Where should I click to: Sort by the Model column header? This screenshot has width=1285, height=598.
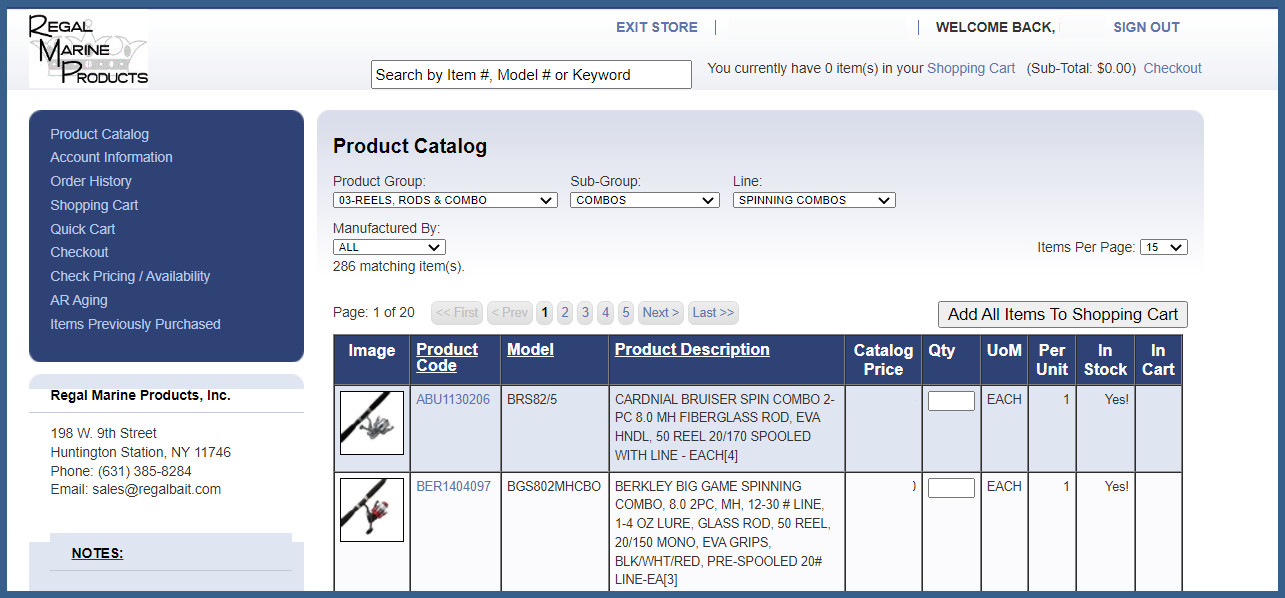(x=530, y=349)
